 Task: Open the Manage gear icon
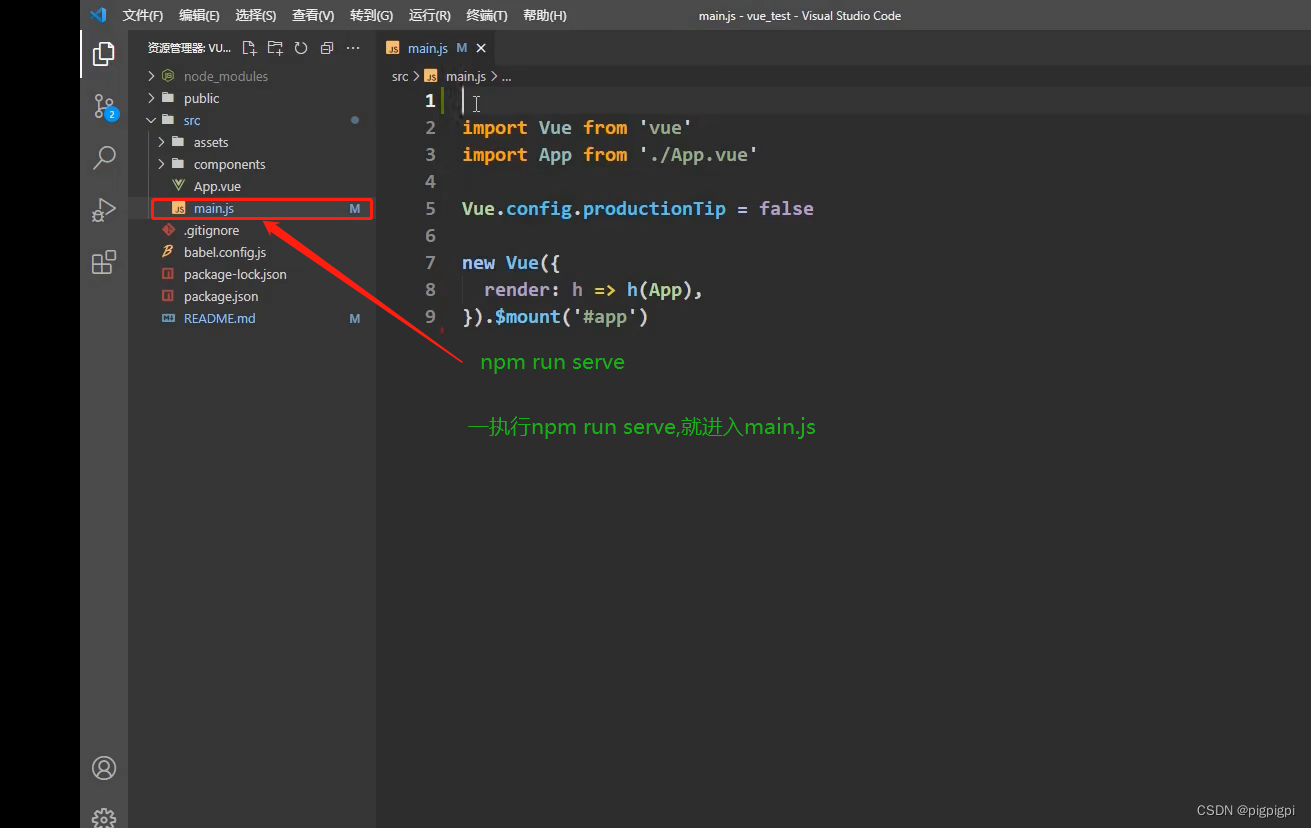[104, 818]
